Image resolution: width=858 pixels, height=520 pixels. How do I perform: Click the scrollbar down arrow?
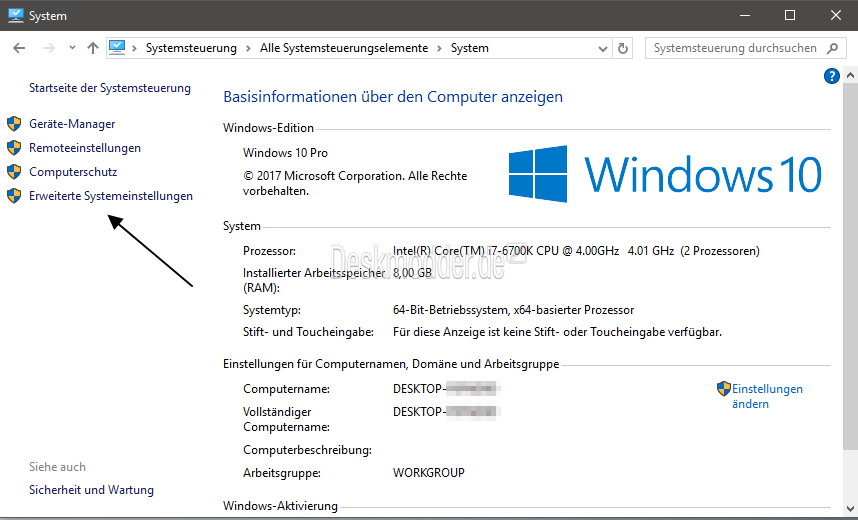(850, 509)
